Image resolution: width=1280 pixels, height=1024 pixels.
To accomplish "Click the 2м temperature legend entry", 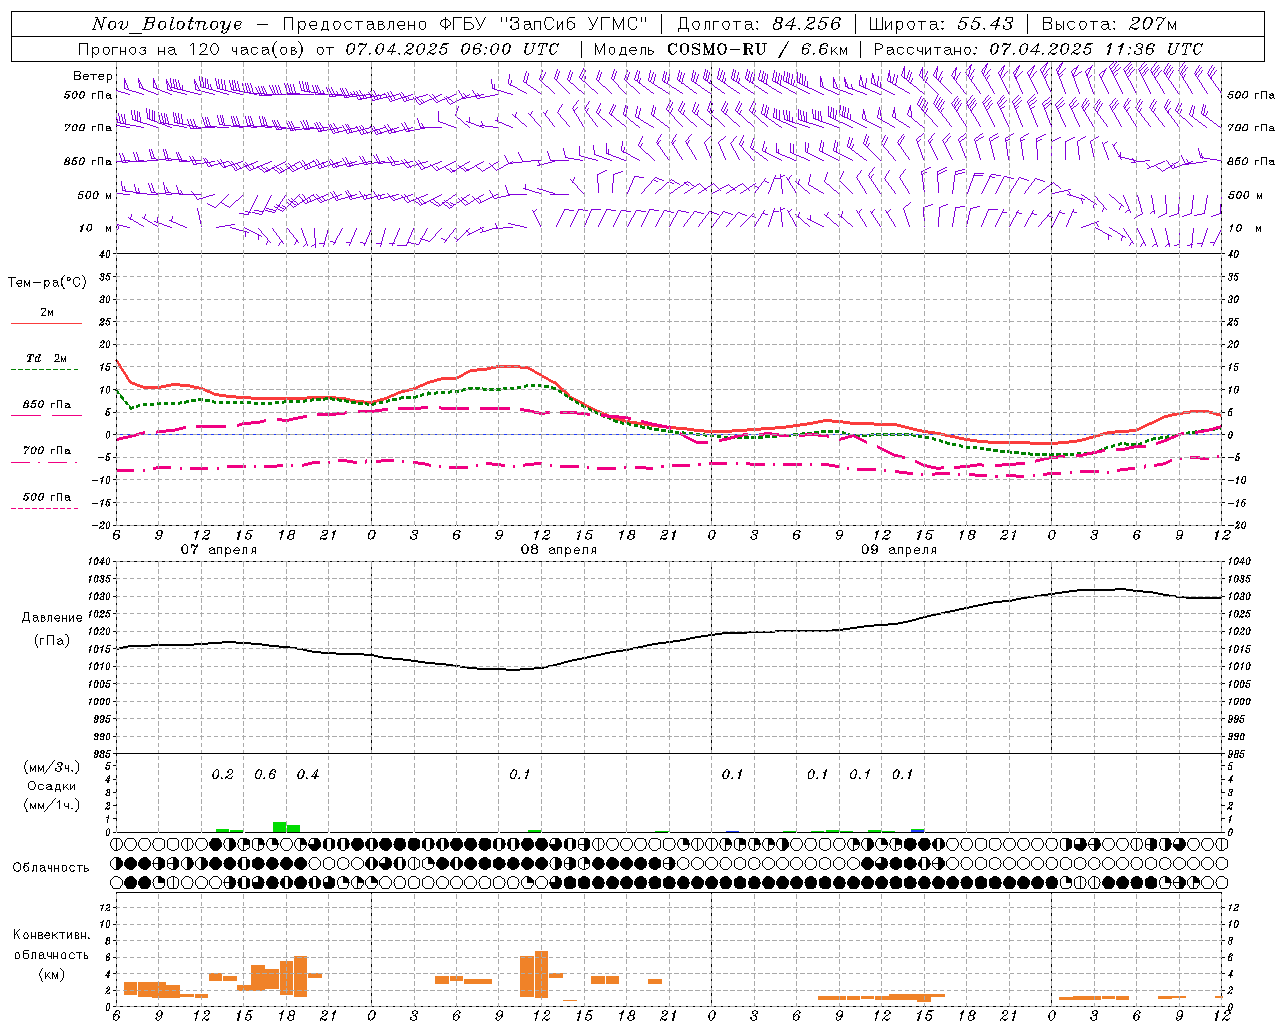I will coord(47,313).
